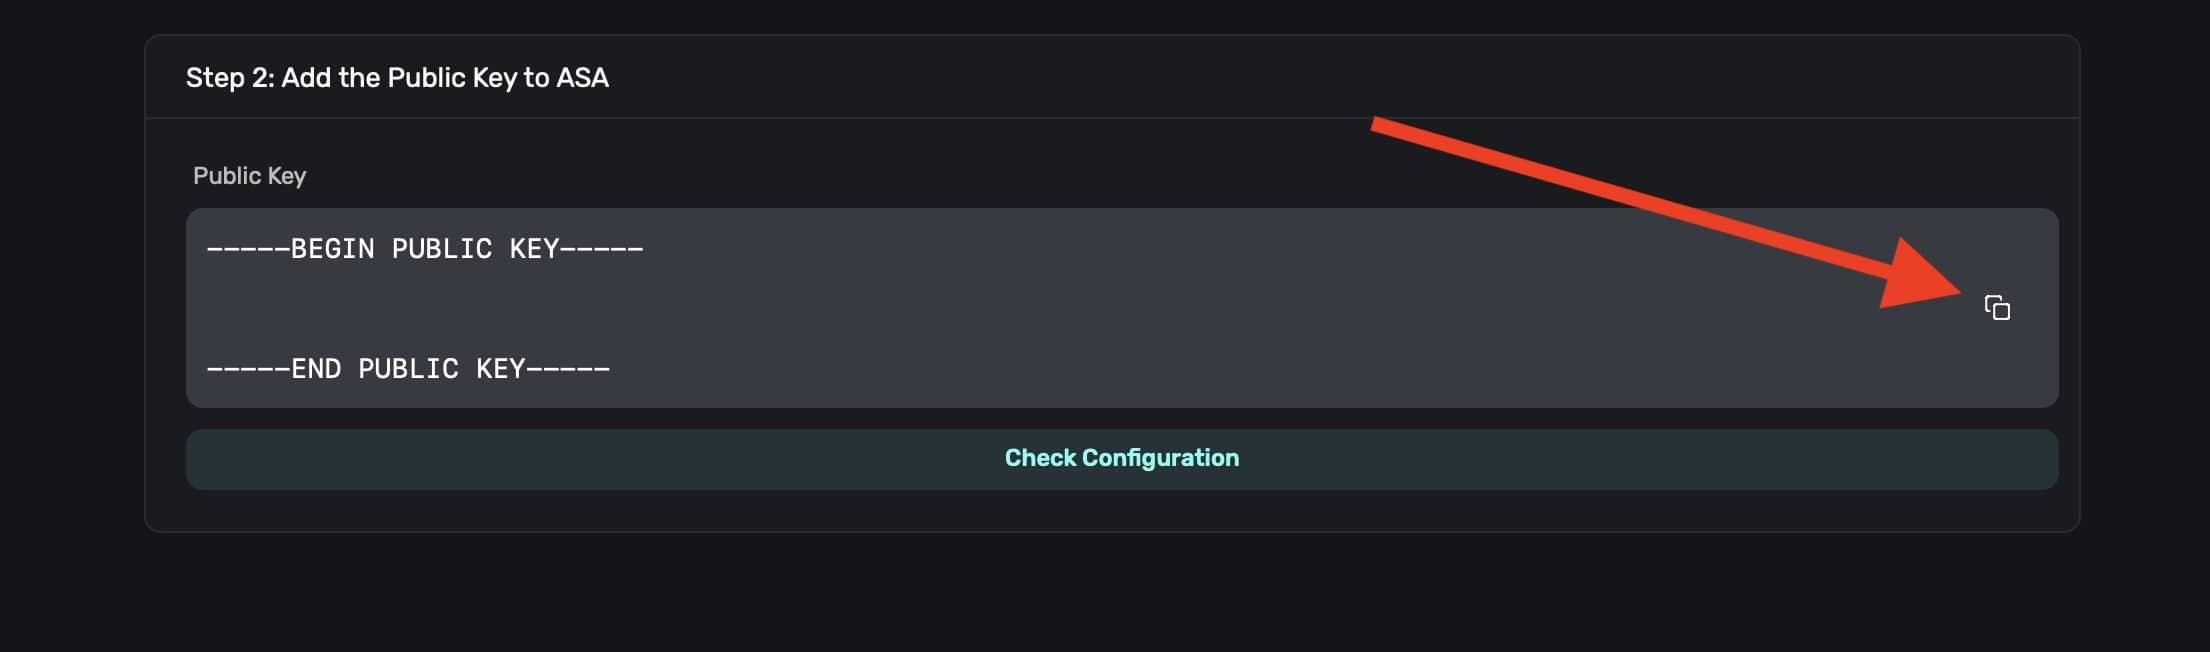Viewport: 2210px width, 652px height.
Task: Click the word ASA in the heading
Action: pyautogui.click(x=582, y=78)
